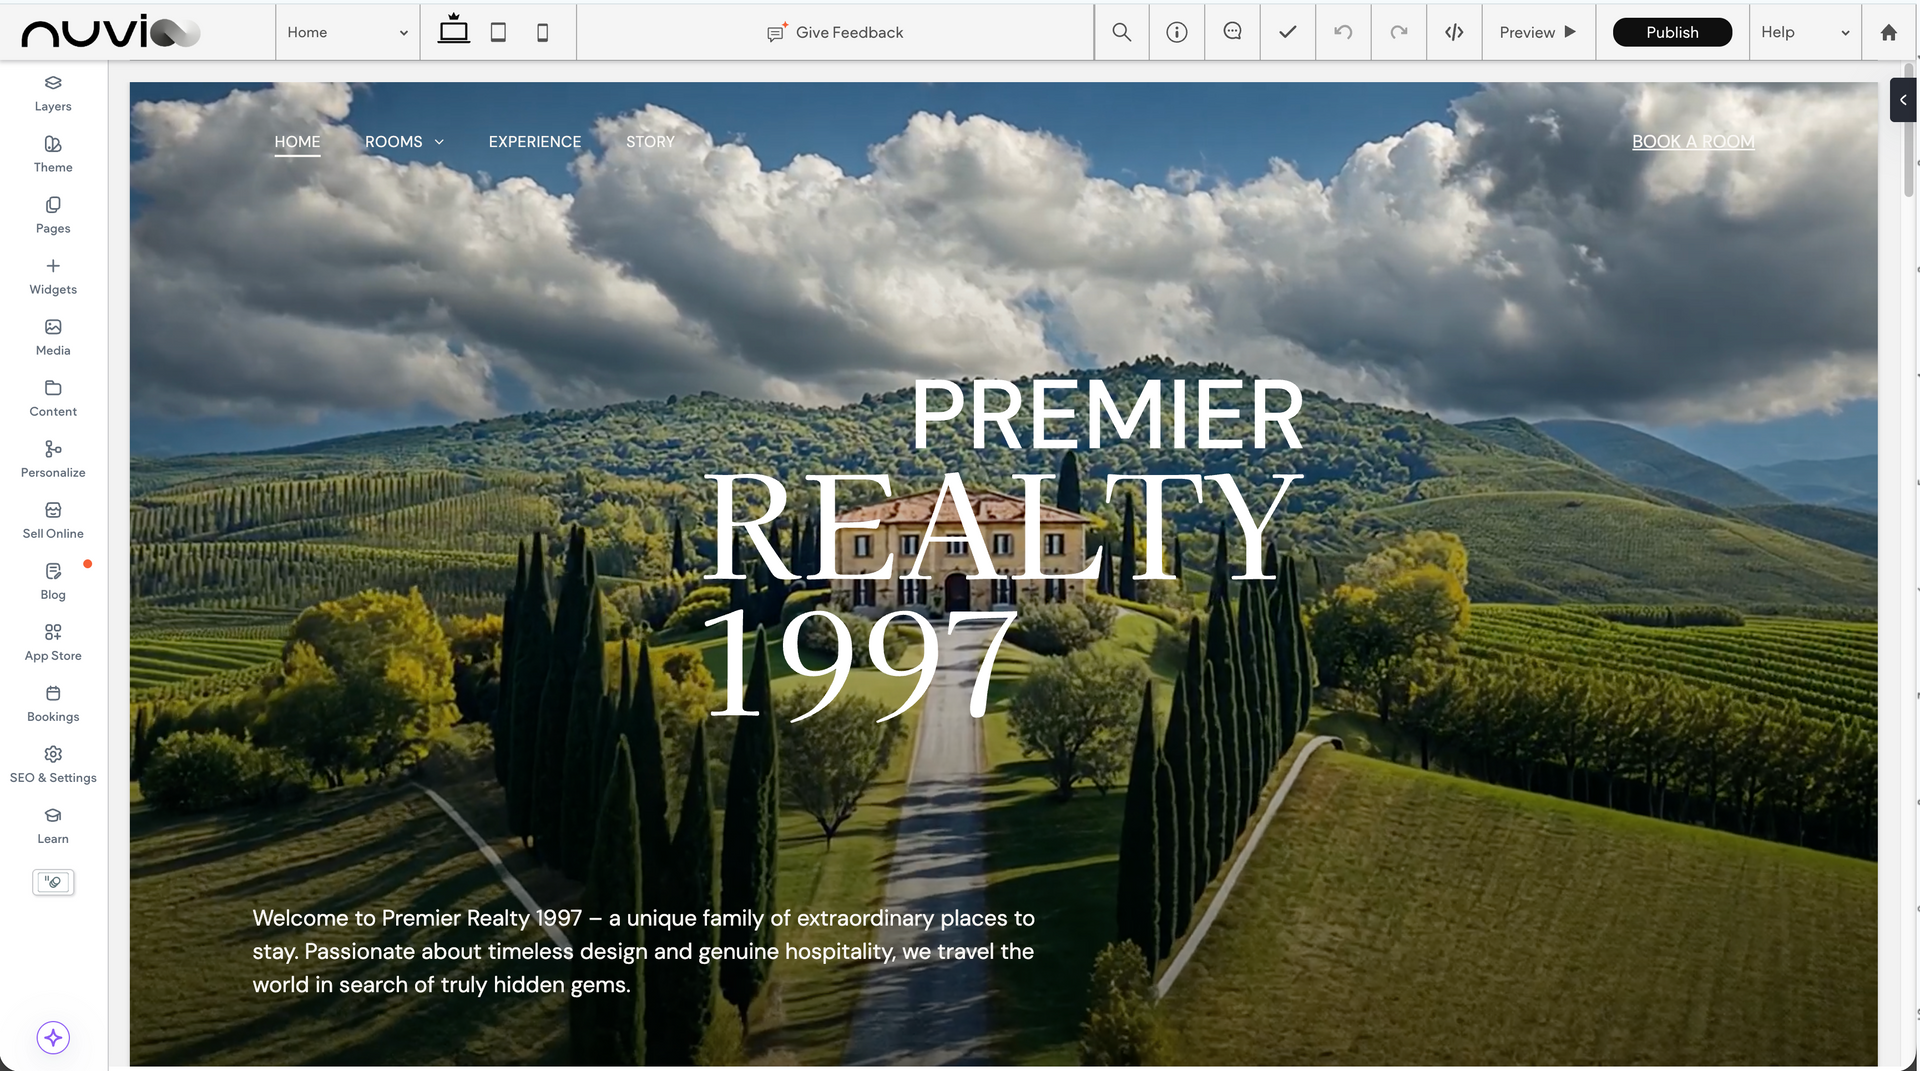The height and width of the screenshot is (1071, 1920).
Task: Open the AI assistant button
Action: pos(53,1037)
